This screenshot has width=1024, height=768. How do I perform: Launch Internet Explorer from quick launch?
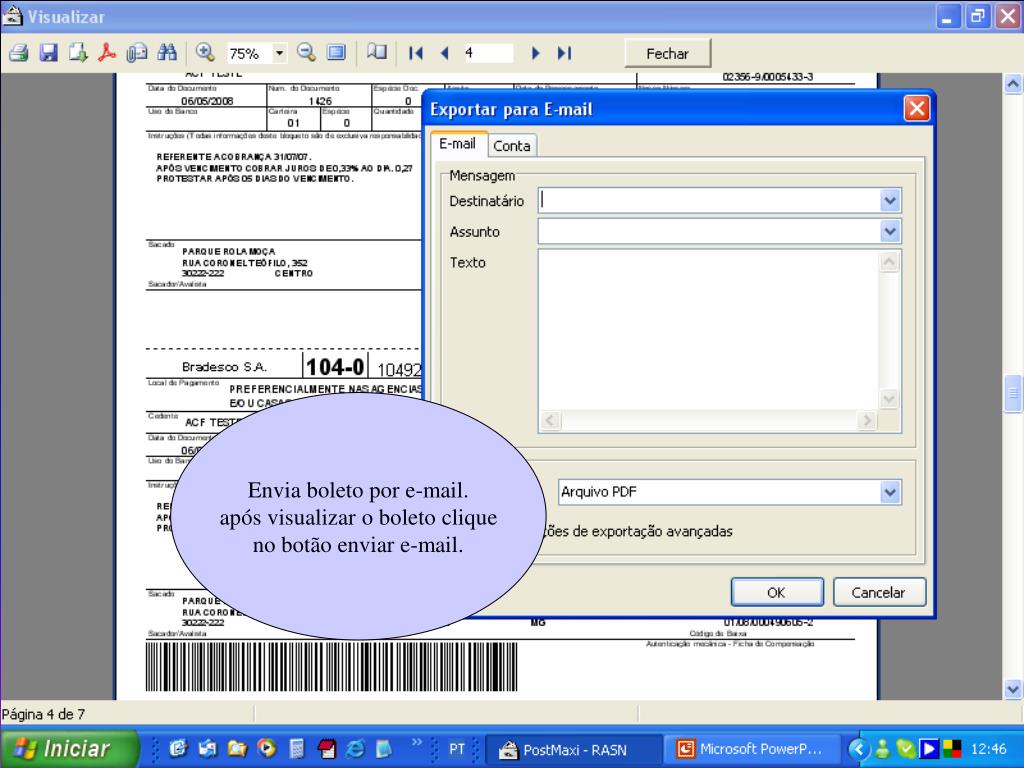click(355, 748)
